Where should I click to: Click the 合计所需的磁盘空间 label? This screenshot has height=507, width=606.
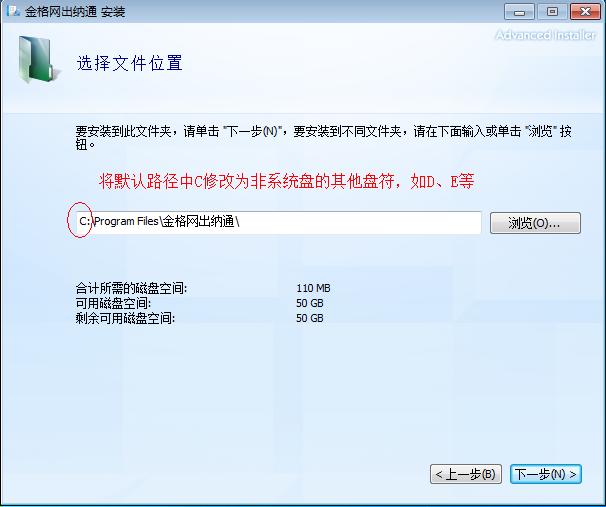click(x=131, y=289)
